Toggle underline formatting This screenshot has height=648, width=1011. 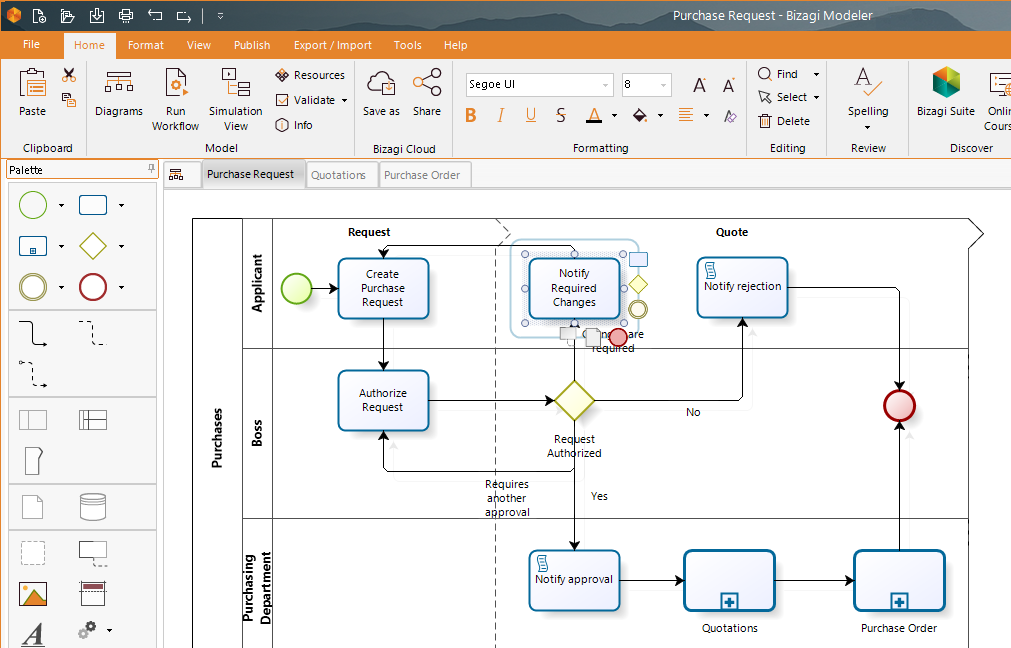point(531,115)
